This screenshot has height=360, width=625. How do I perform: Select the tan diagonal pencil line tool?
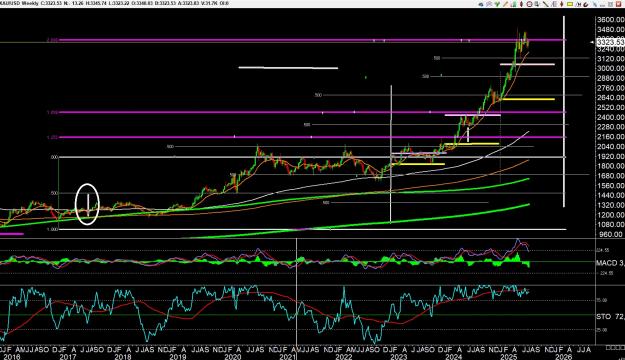coord(505,4)
